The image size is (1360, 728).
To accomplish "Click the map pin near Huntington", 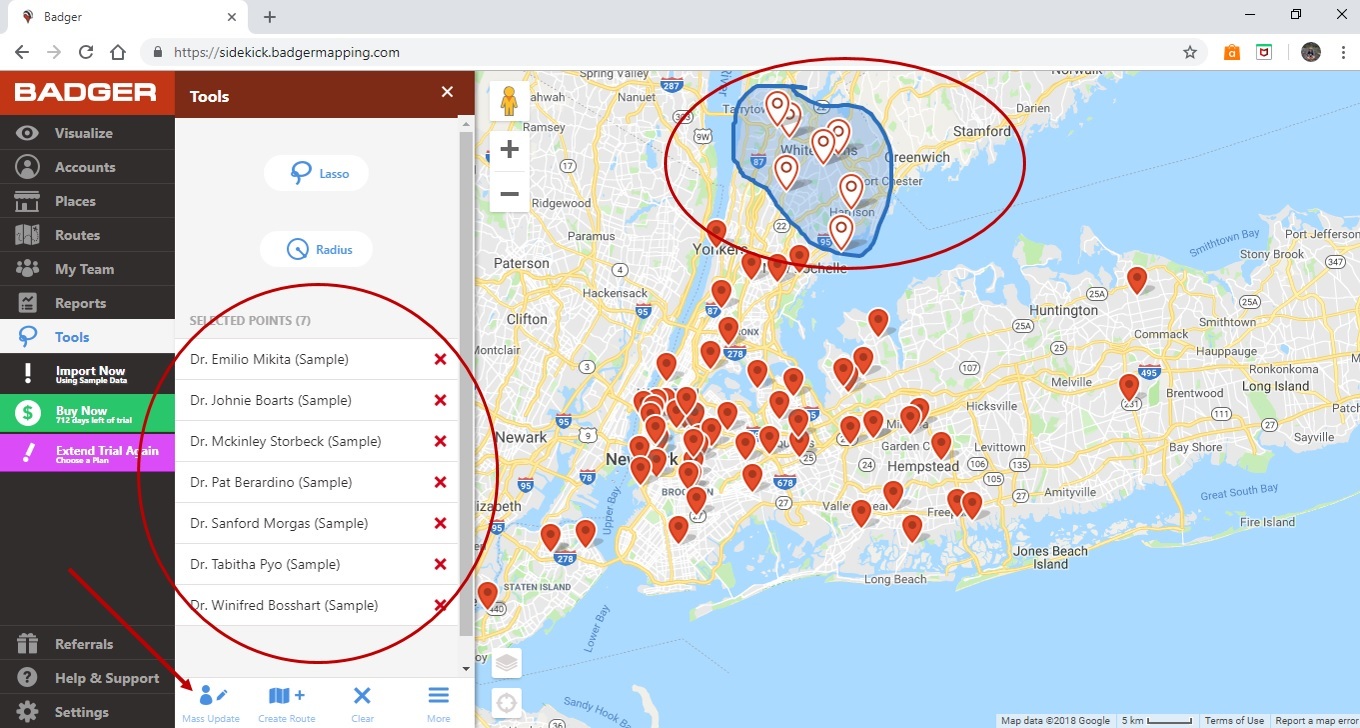I will pyautogui.click(x=1137, y=280).
